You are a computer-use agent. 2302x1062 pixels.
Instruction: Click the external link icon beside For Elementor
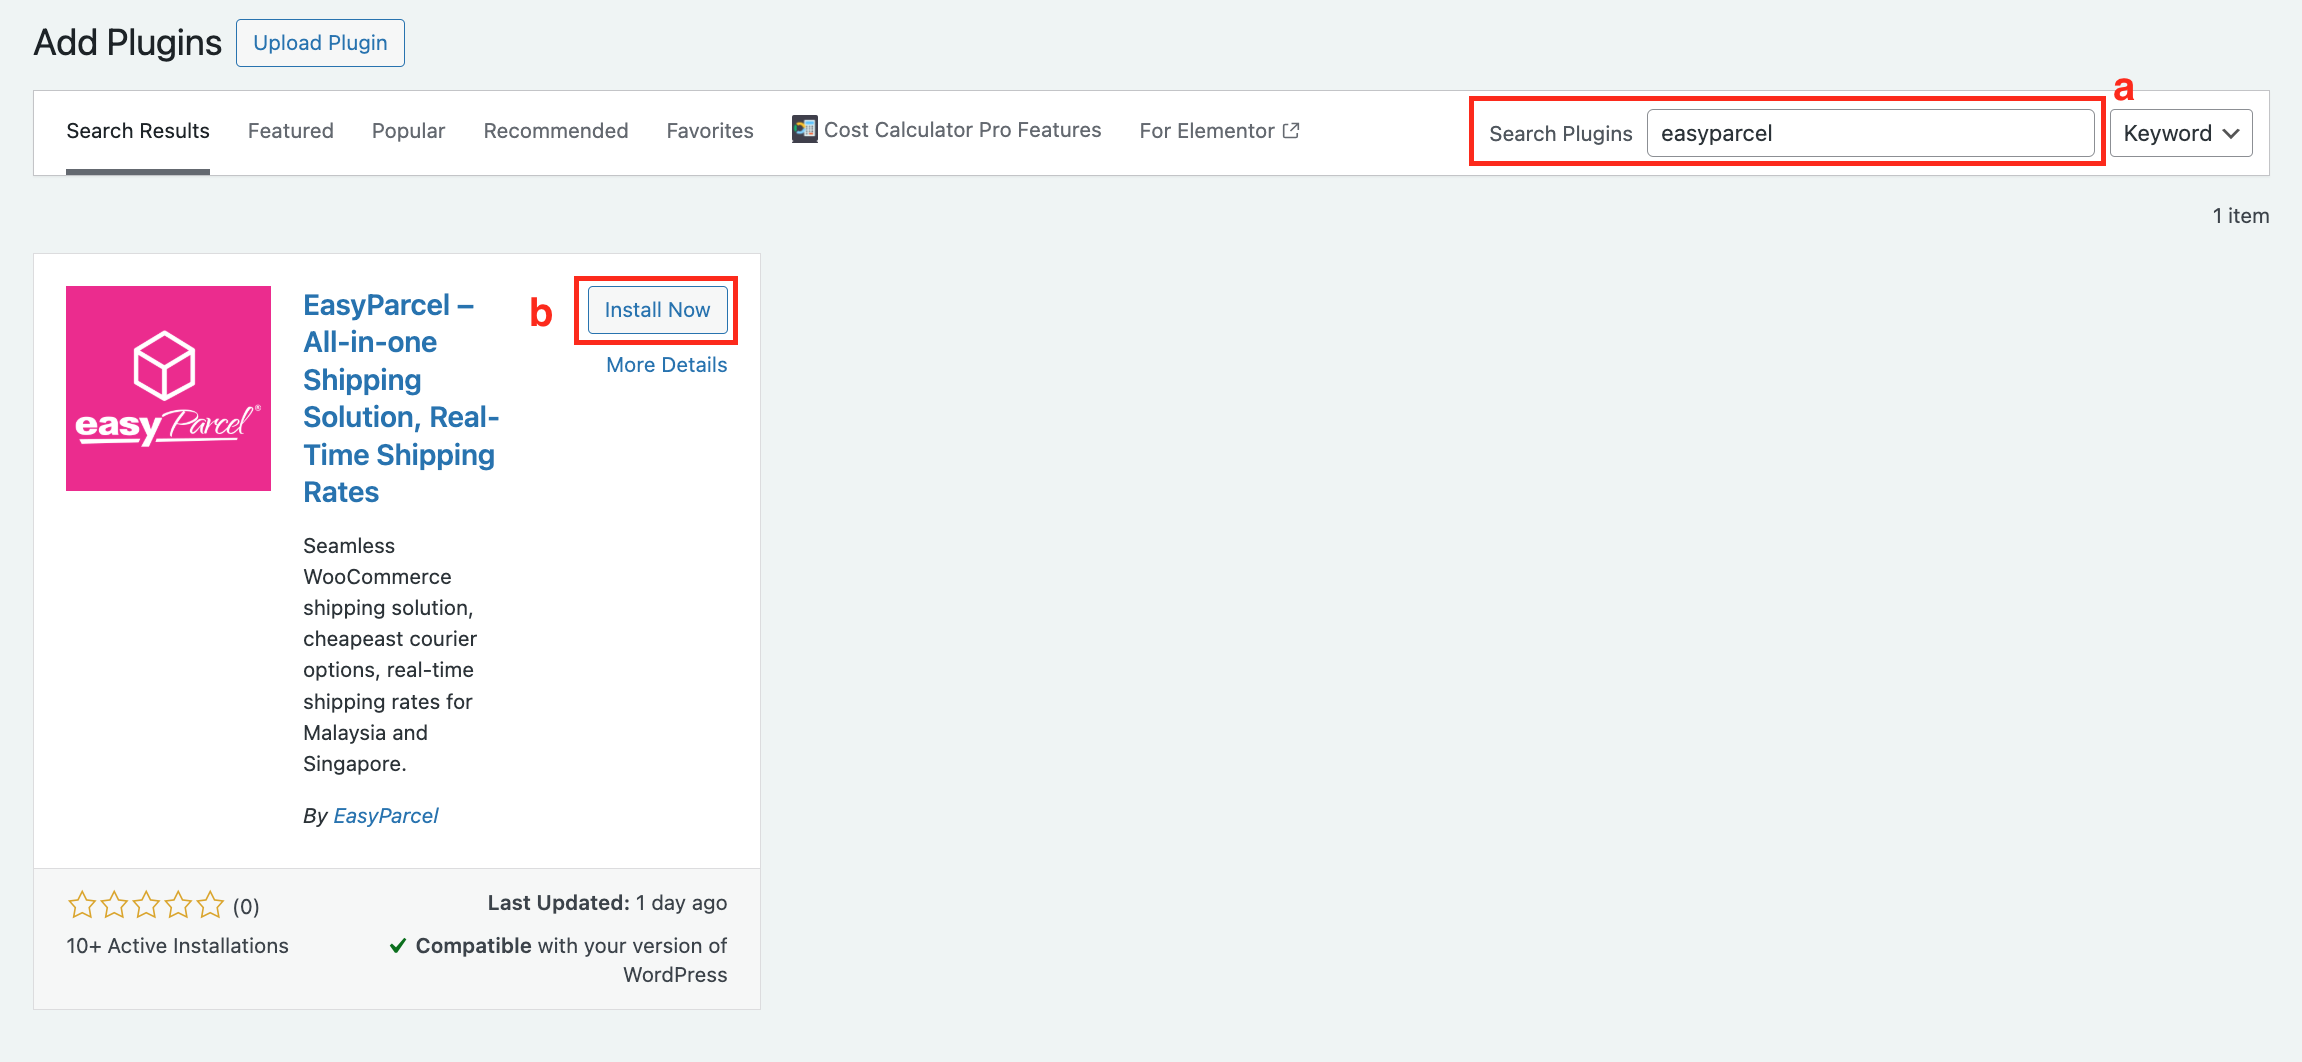click(1291, 131)
